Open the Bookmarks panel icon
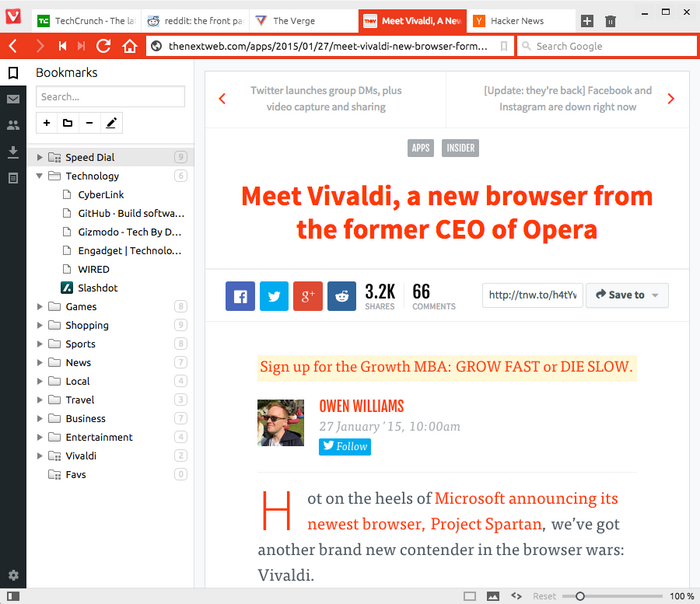Image resolution: width=700 pixels, height=604 pixels. point(13,73)
